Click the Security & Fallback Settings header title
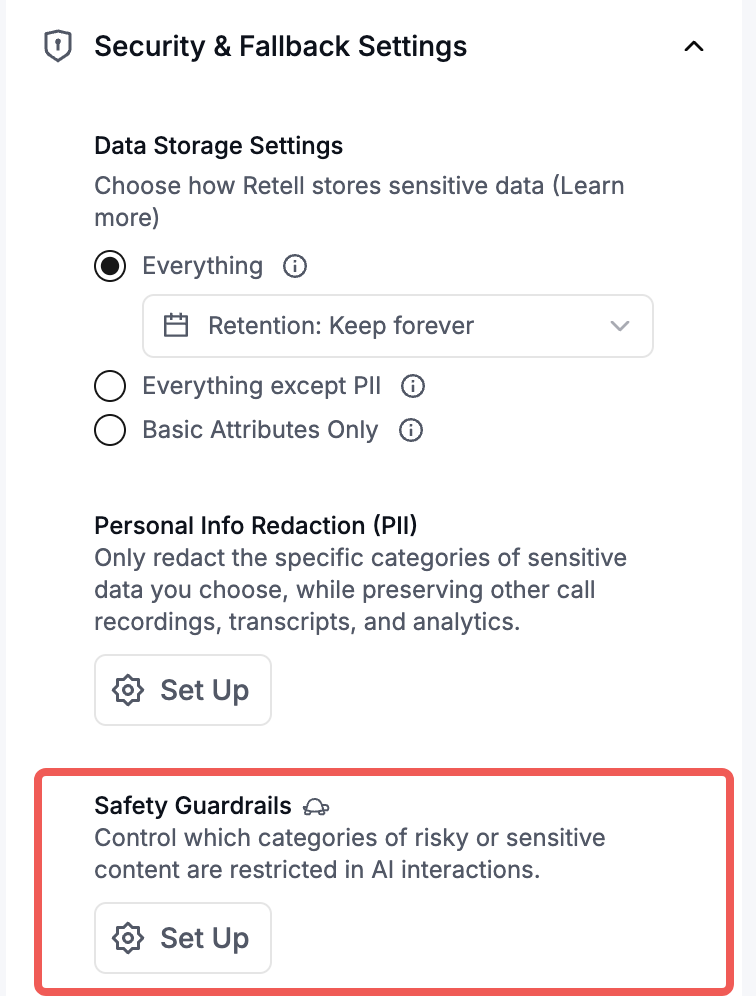This screenshot has width=756, height=996. [x=281, y=46]
